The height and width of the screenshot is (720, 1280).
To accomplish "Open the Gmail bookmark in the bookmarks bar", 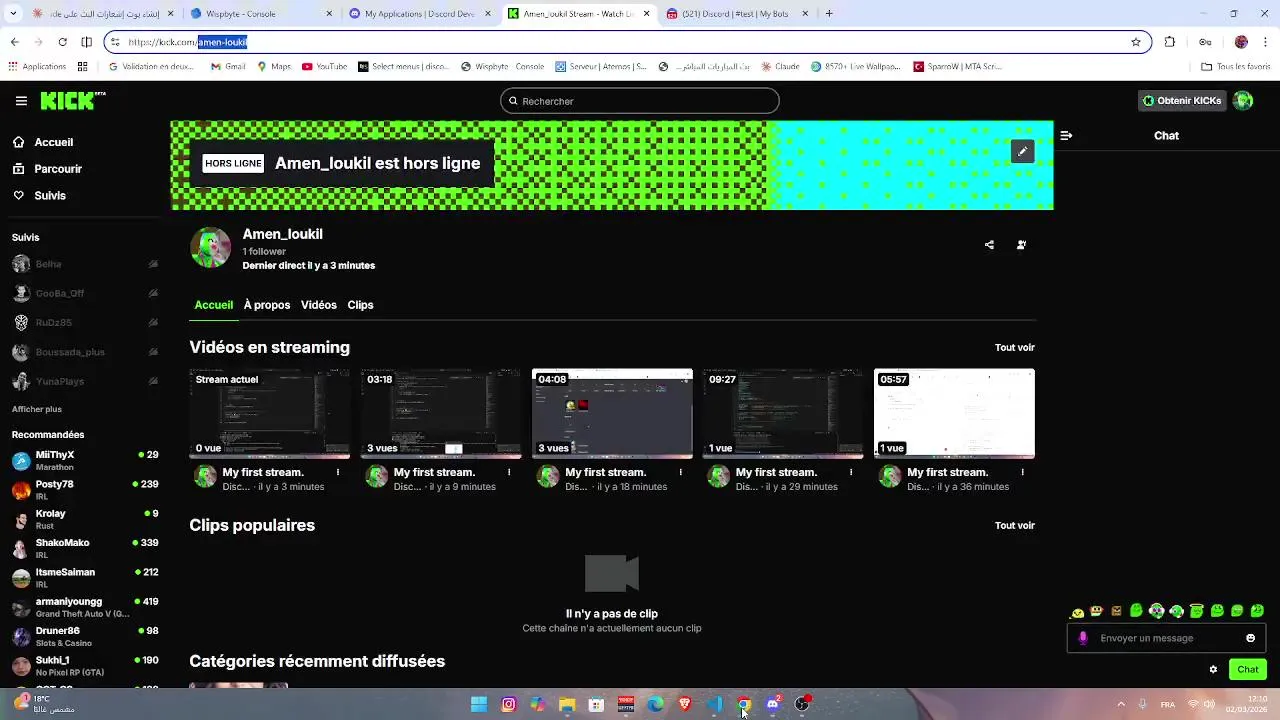I will click(228, 67).
